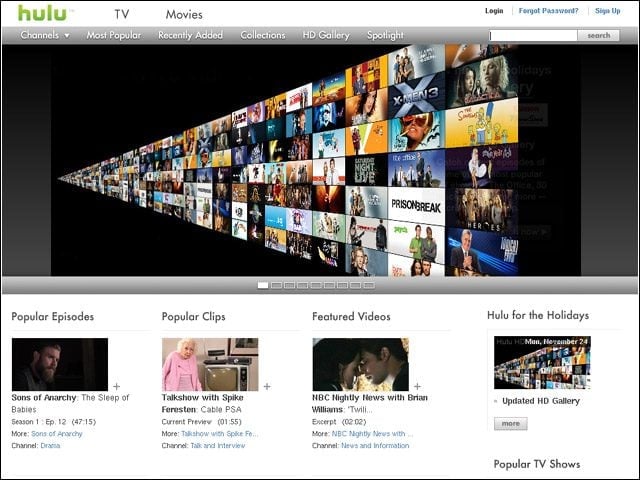Open the HD Gallery
This screenshot has height=480, width=640.
pos(326,35)
